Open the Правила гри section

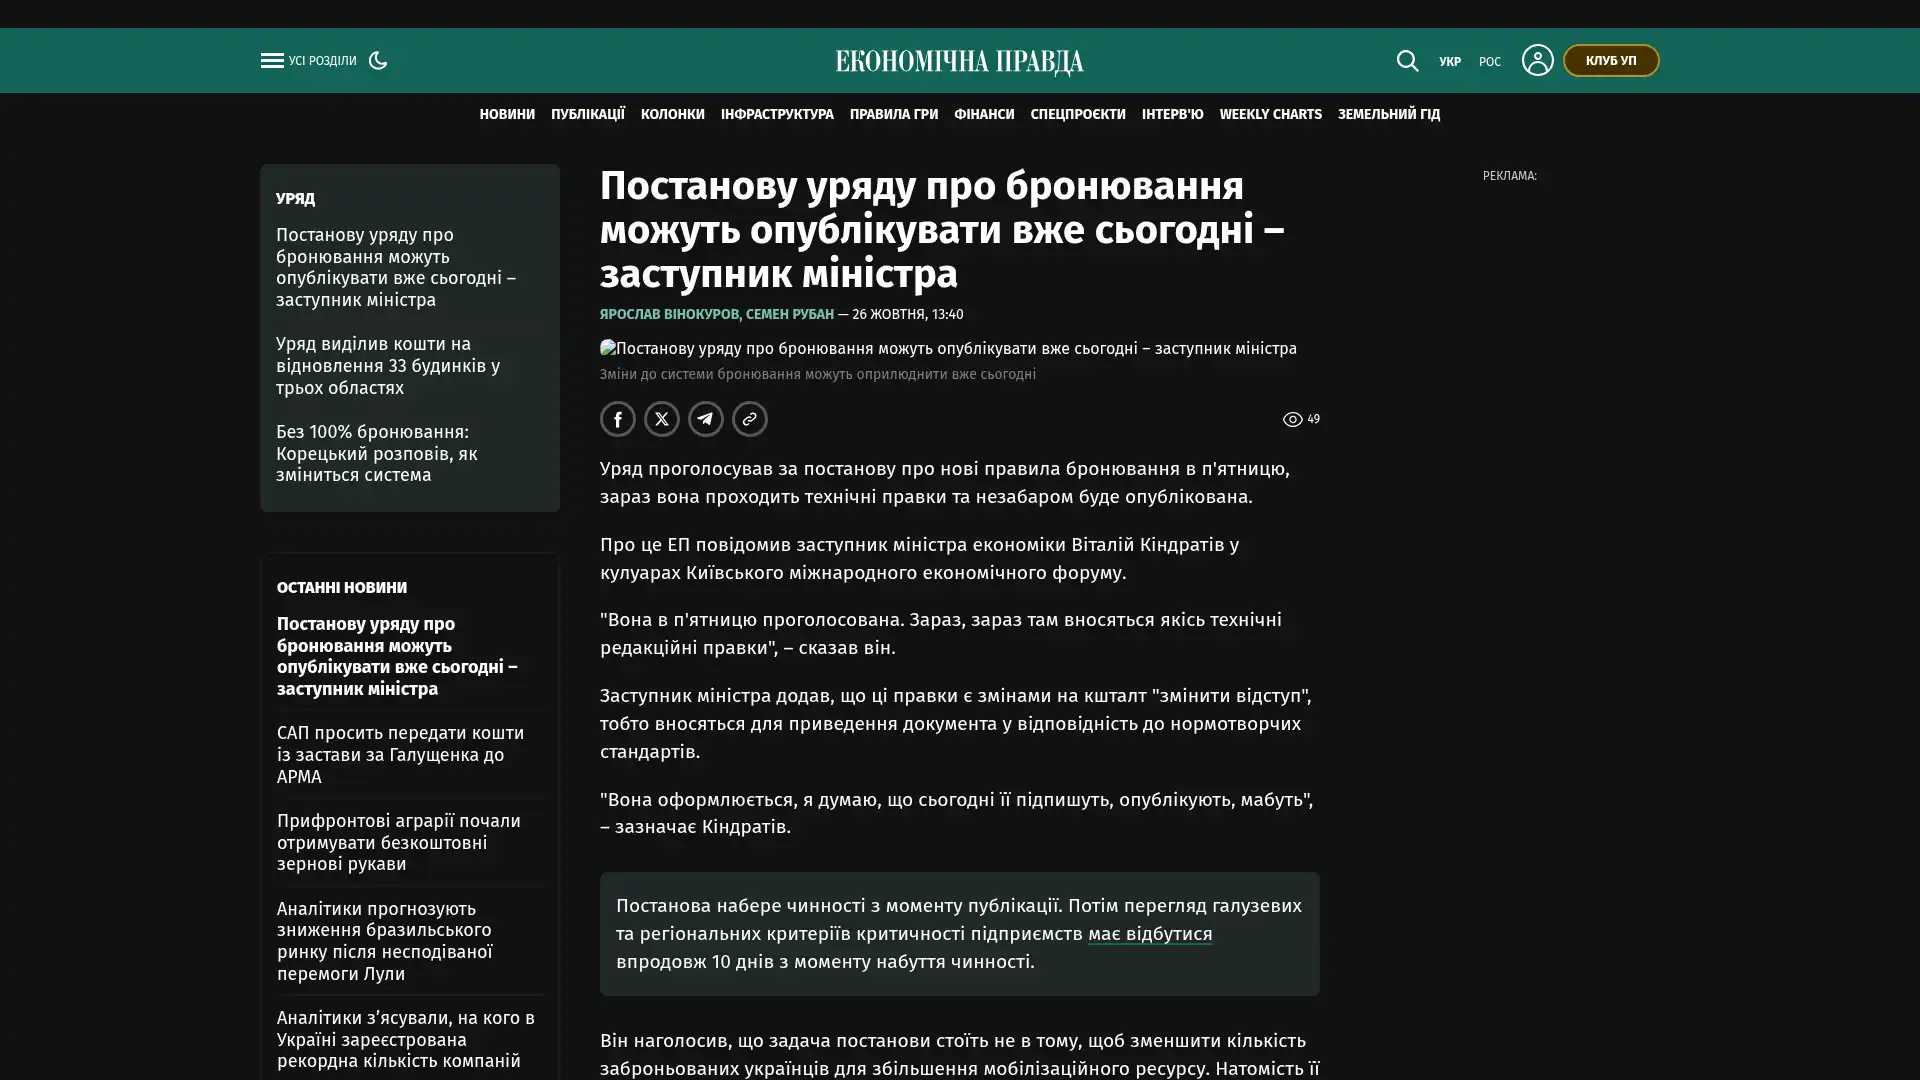click(x=894, y=115)
